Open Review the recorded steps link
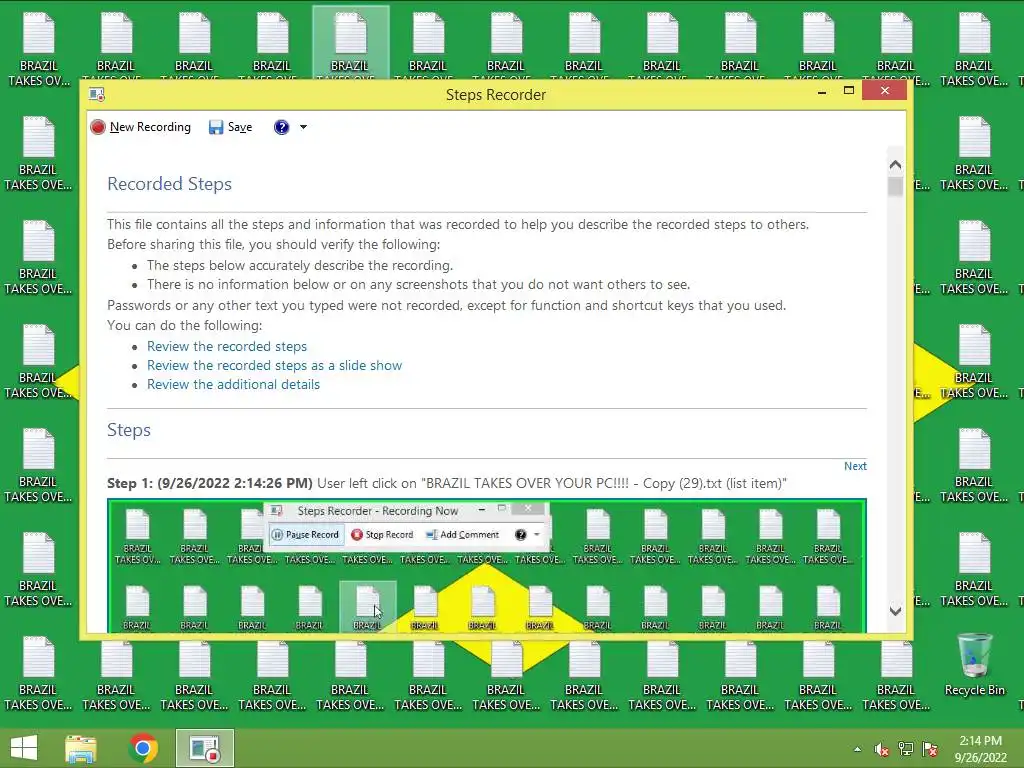Viewport: 1024px width, 768px height. (x=227, y=346)
